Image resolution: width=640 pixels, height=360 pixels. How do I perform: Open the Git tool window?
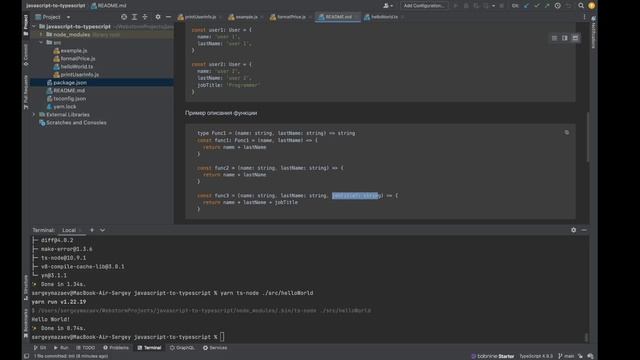[x=40, y=348]
